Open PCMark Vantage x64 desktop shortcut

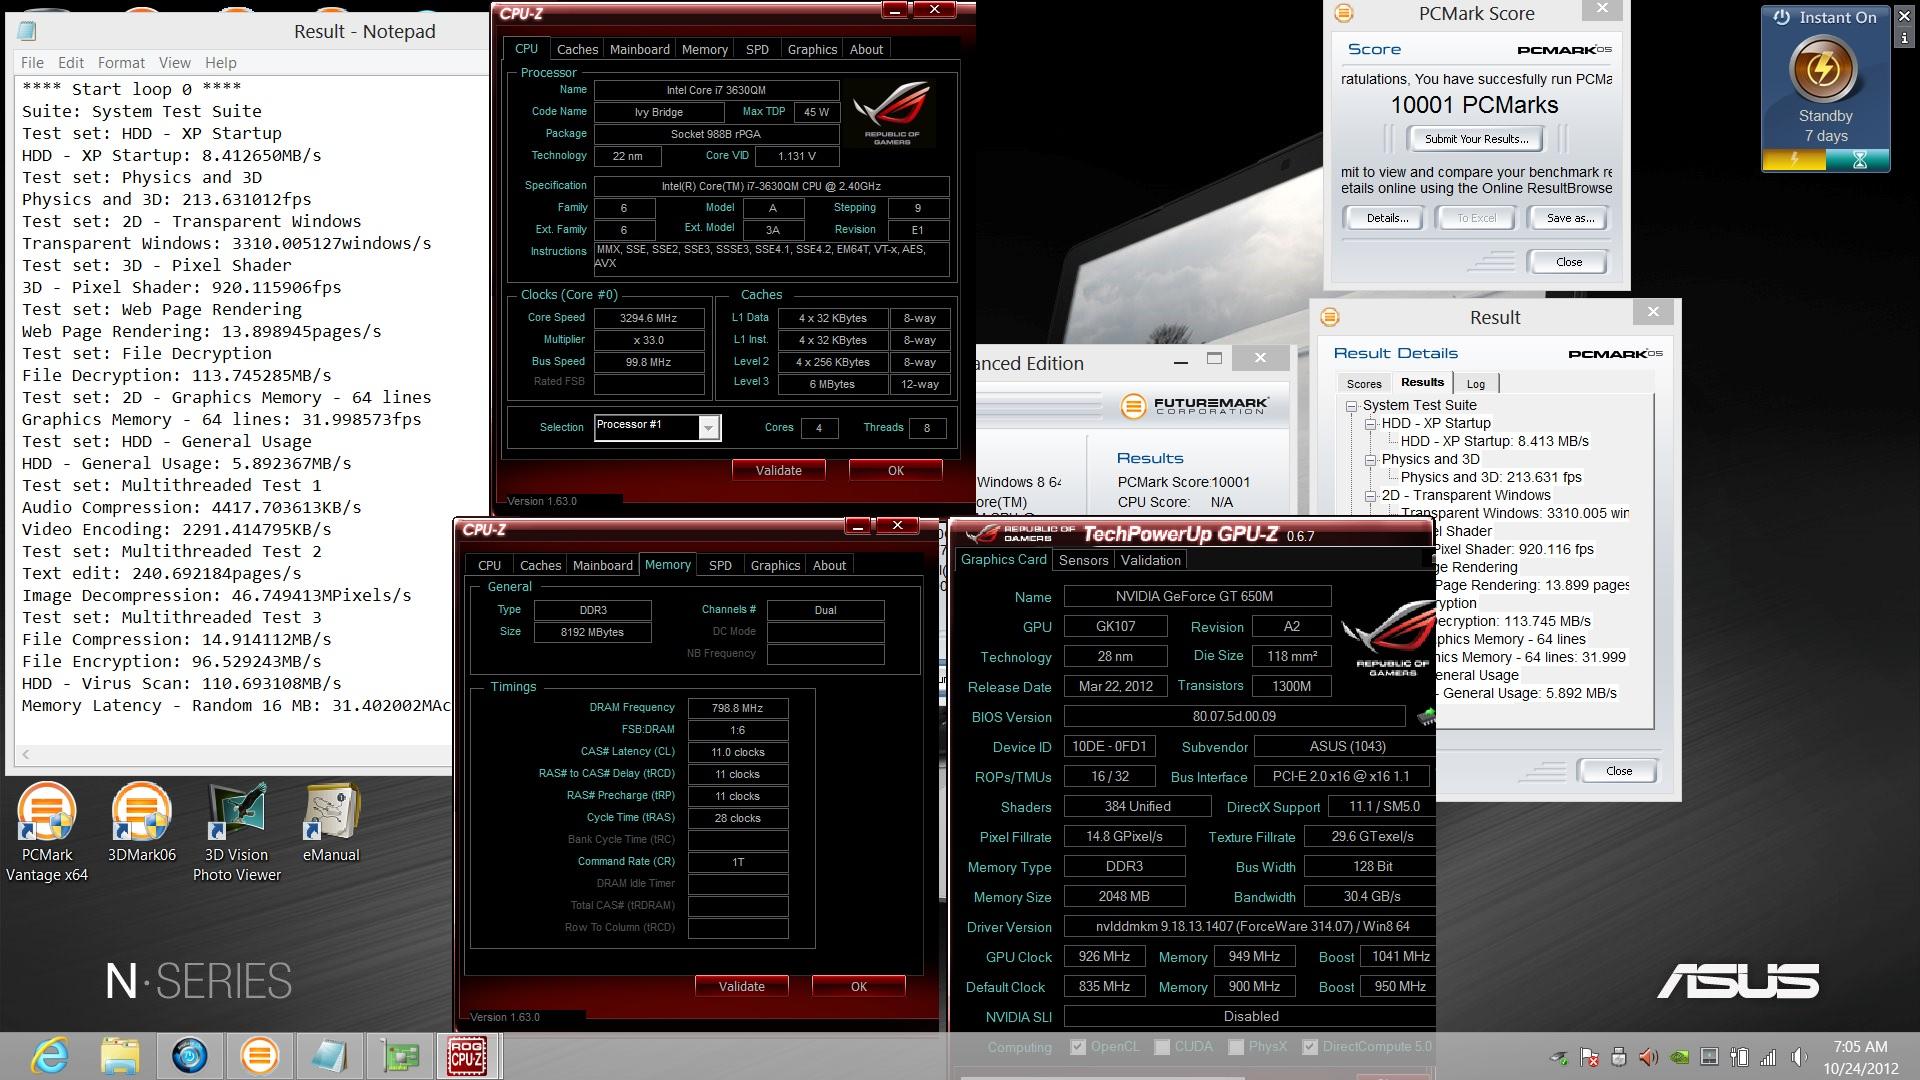click(47, 832)
